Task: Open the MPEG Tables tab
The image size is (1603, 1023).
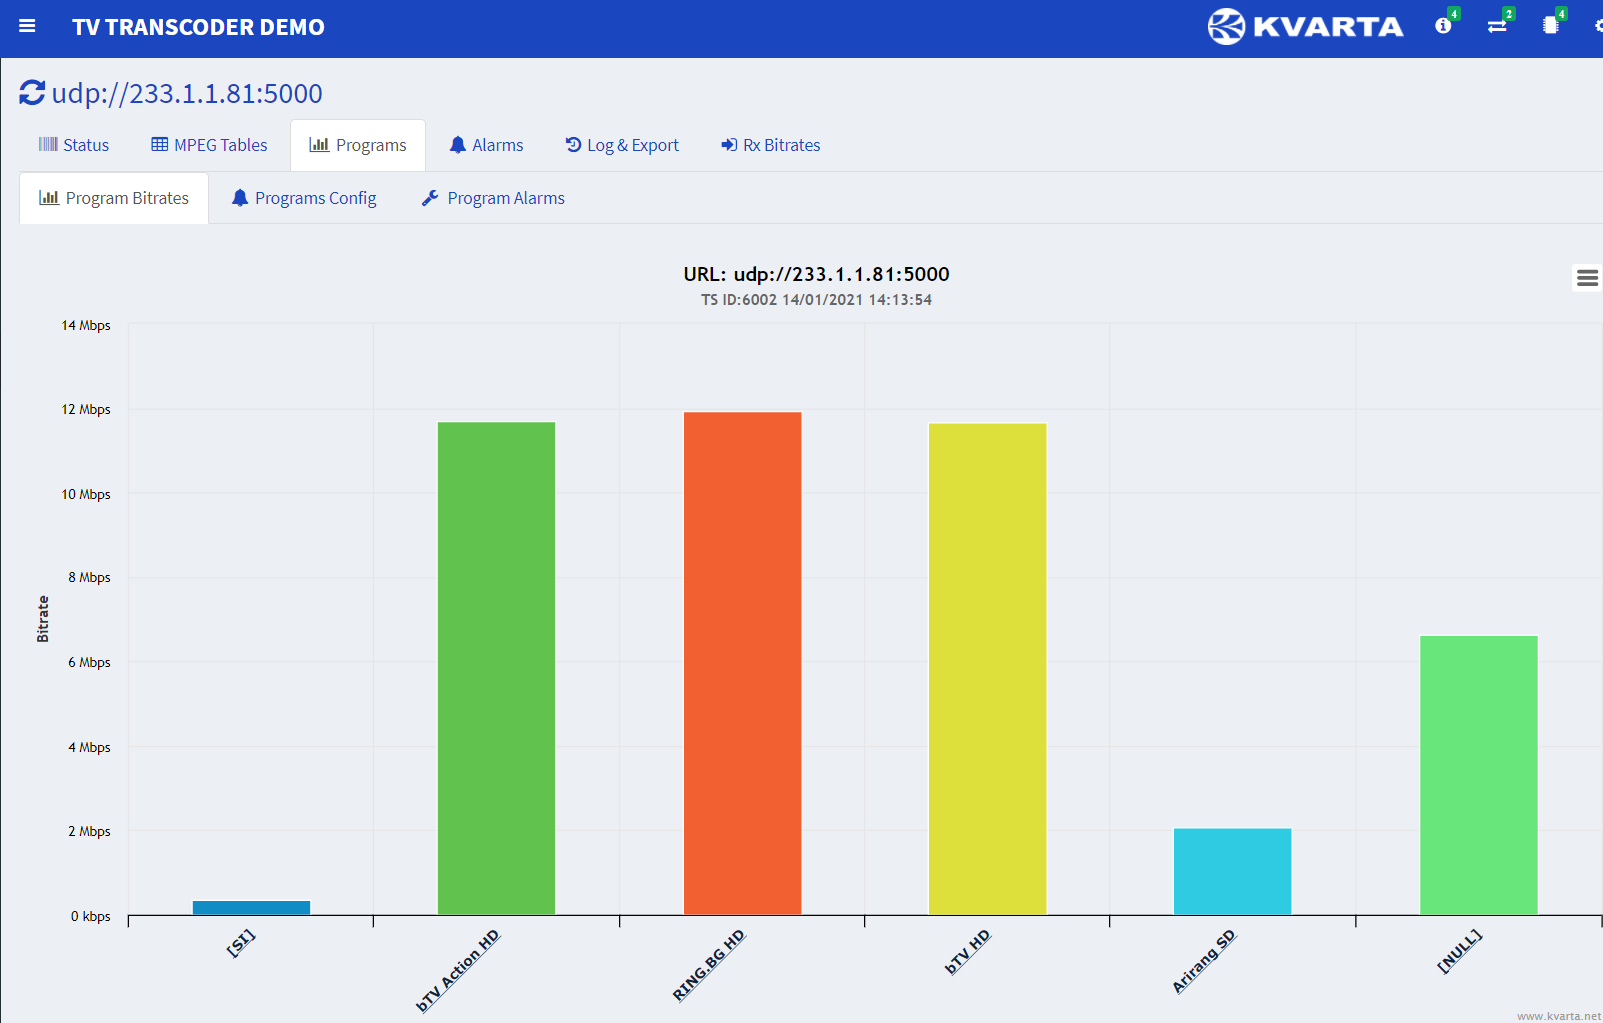Action: coord(209,145)
